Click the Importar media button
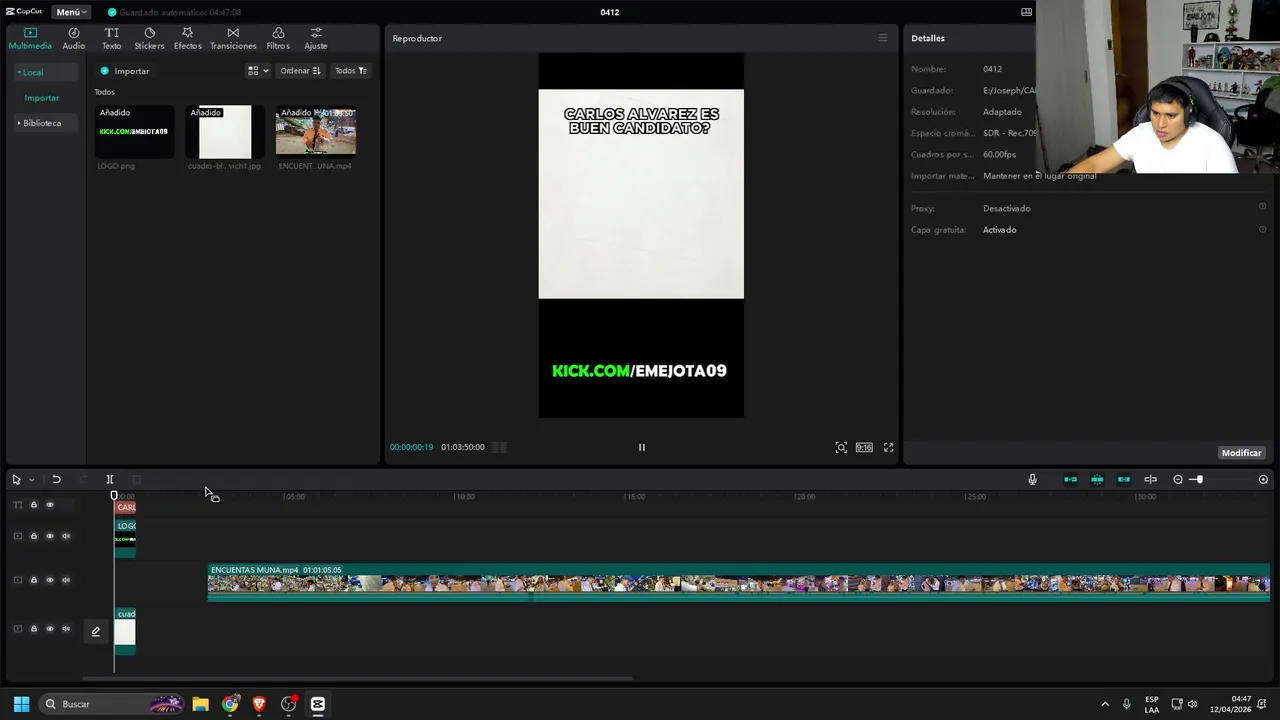The width and height of the screenshot is (1280, 720). [125, 71]
